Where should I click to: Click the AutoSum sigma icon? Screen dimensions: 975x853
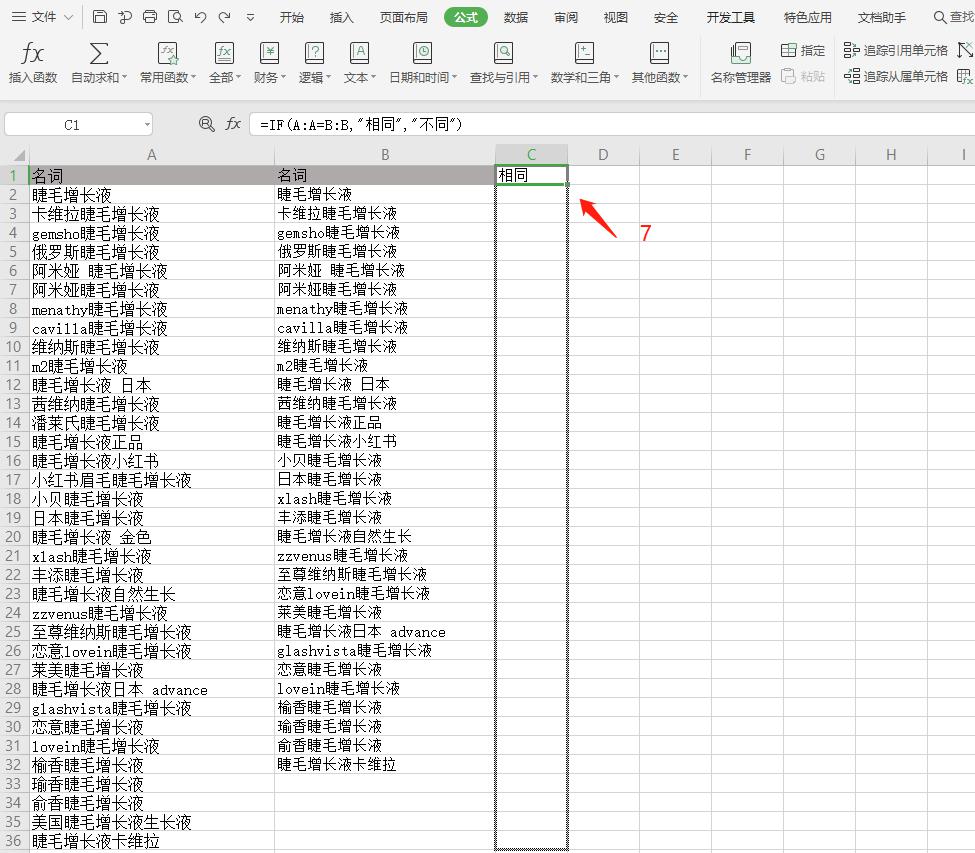pyautogui.click(x=99, y=53)
